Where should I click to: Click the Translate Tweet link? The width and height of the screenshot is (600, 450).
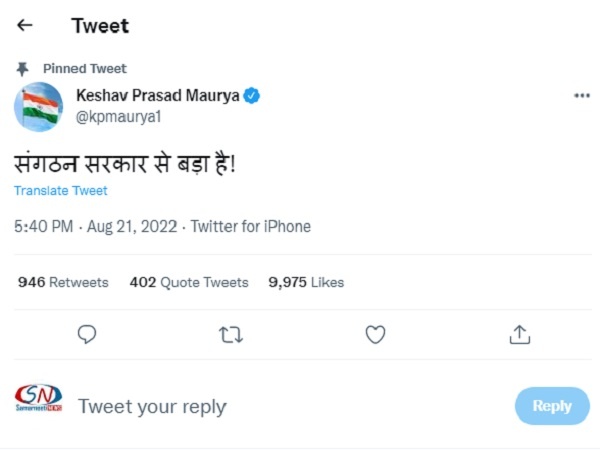pos(61,190)
